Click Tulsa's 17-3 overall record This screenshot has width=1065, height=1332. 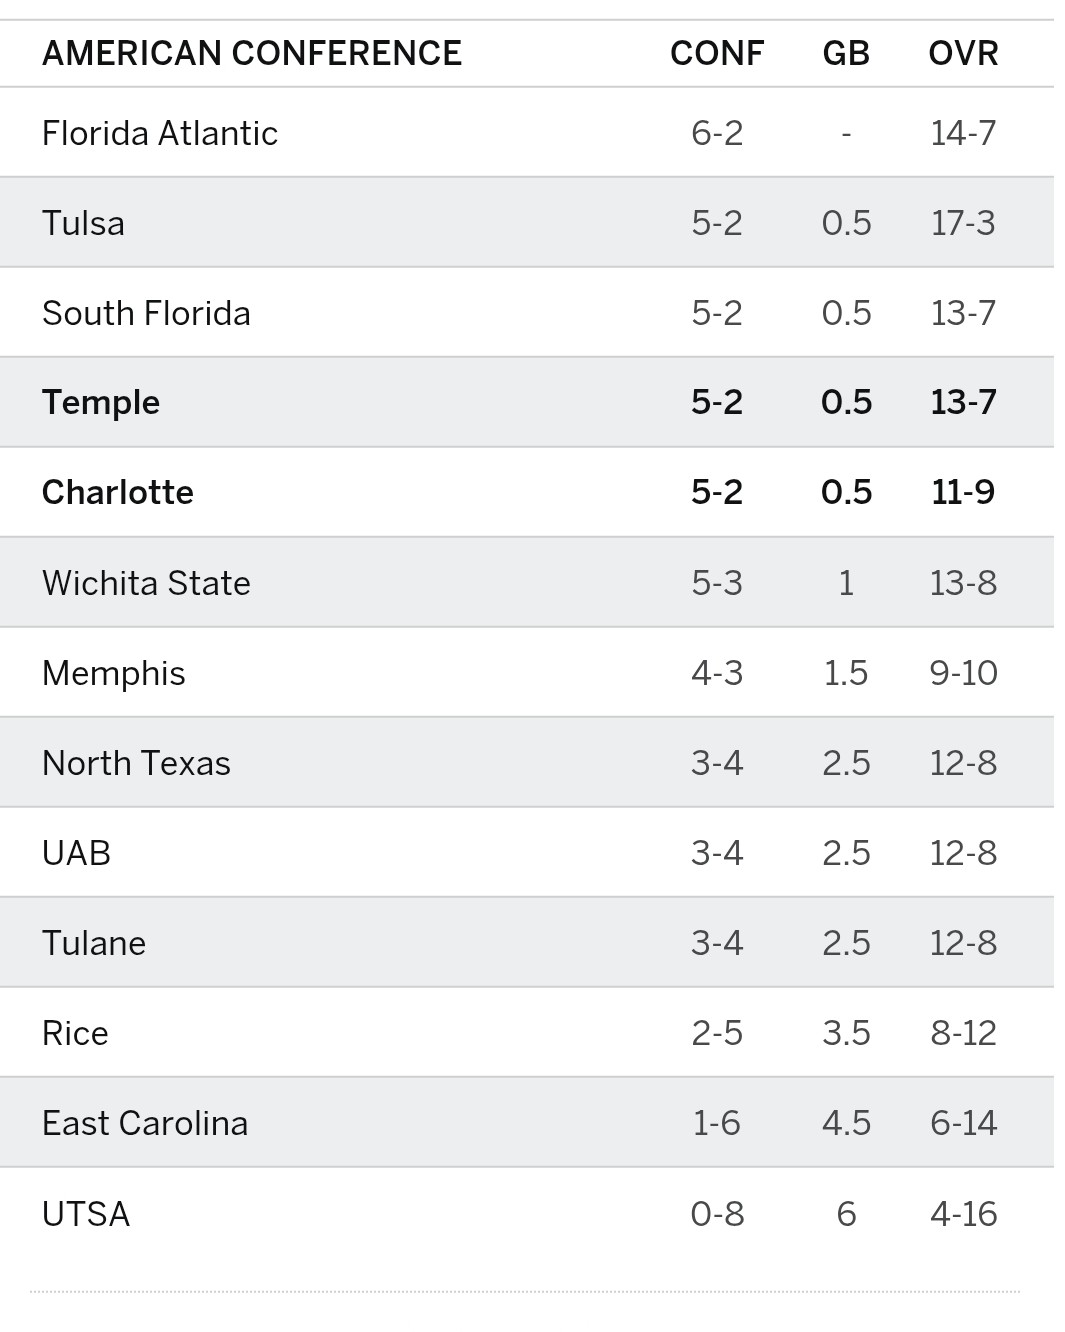pyautogui.click(x=963, y=223)
